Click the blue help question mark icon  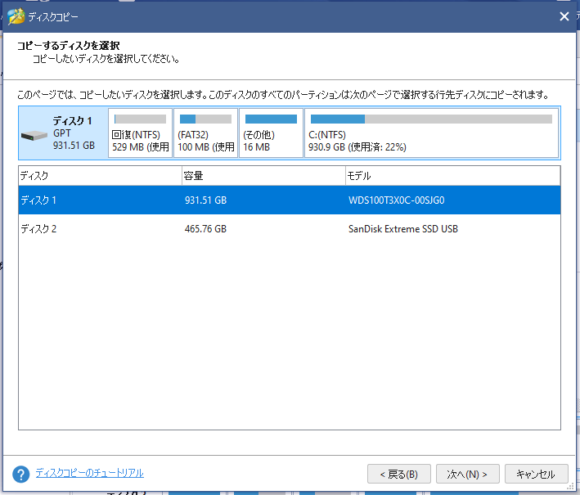point(21,474)
